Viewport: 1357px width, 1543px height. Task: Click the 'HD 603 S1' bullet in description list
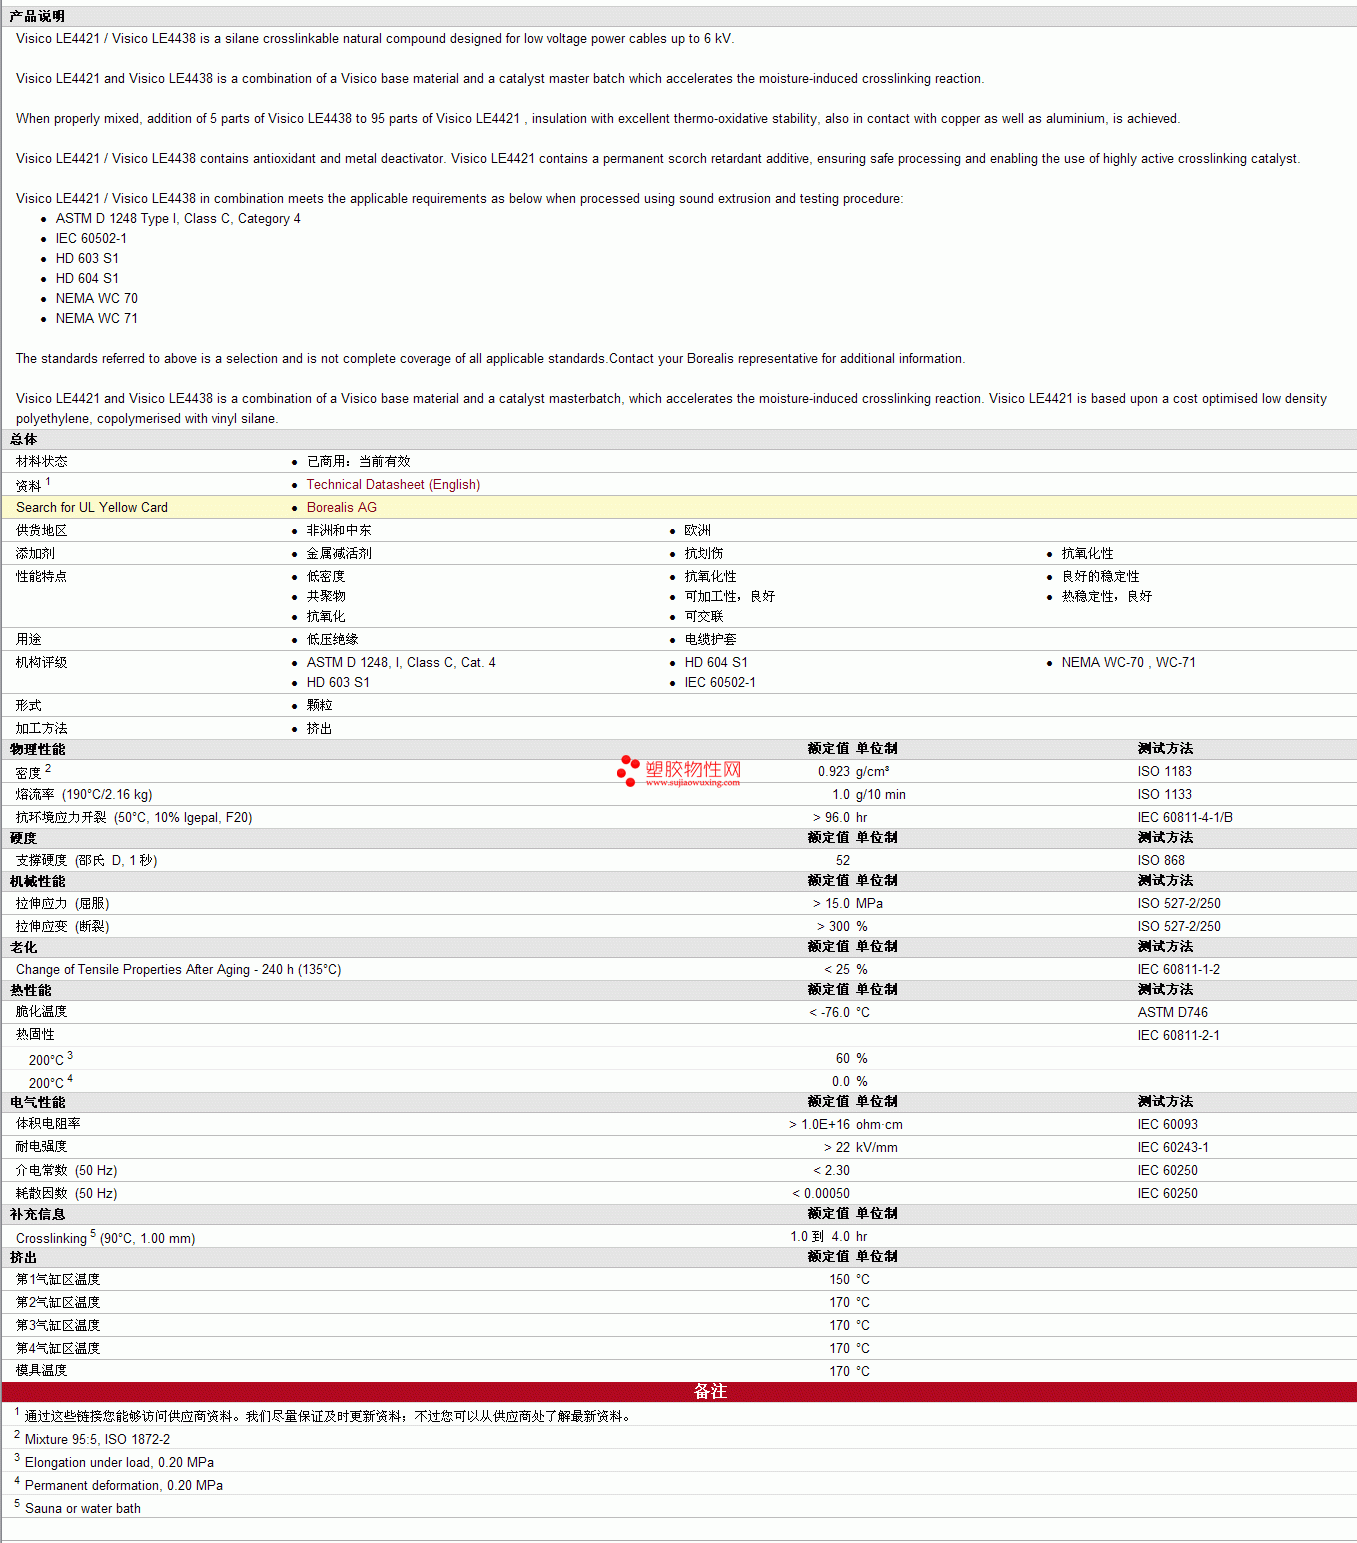click(x=87, y=258)
